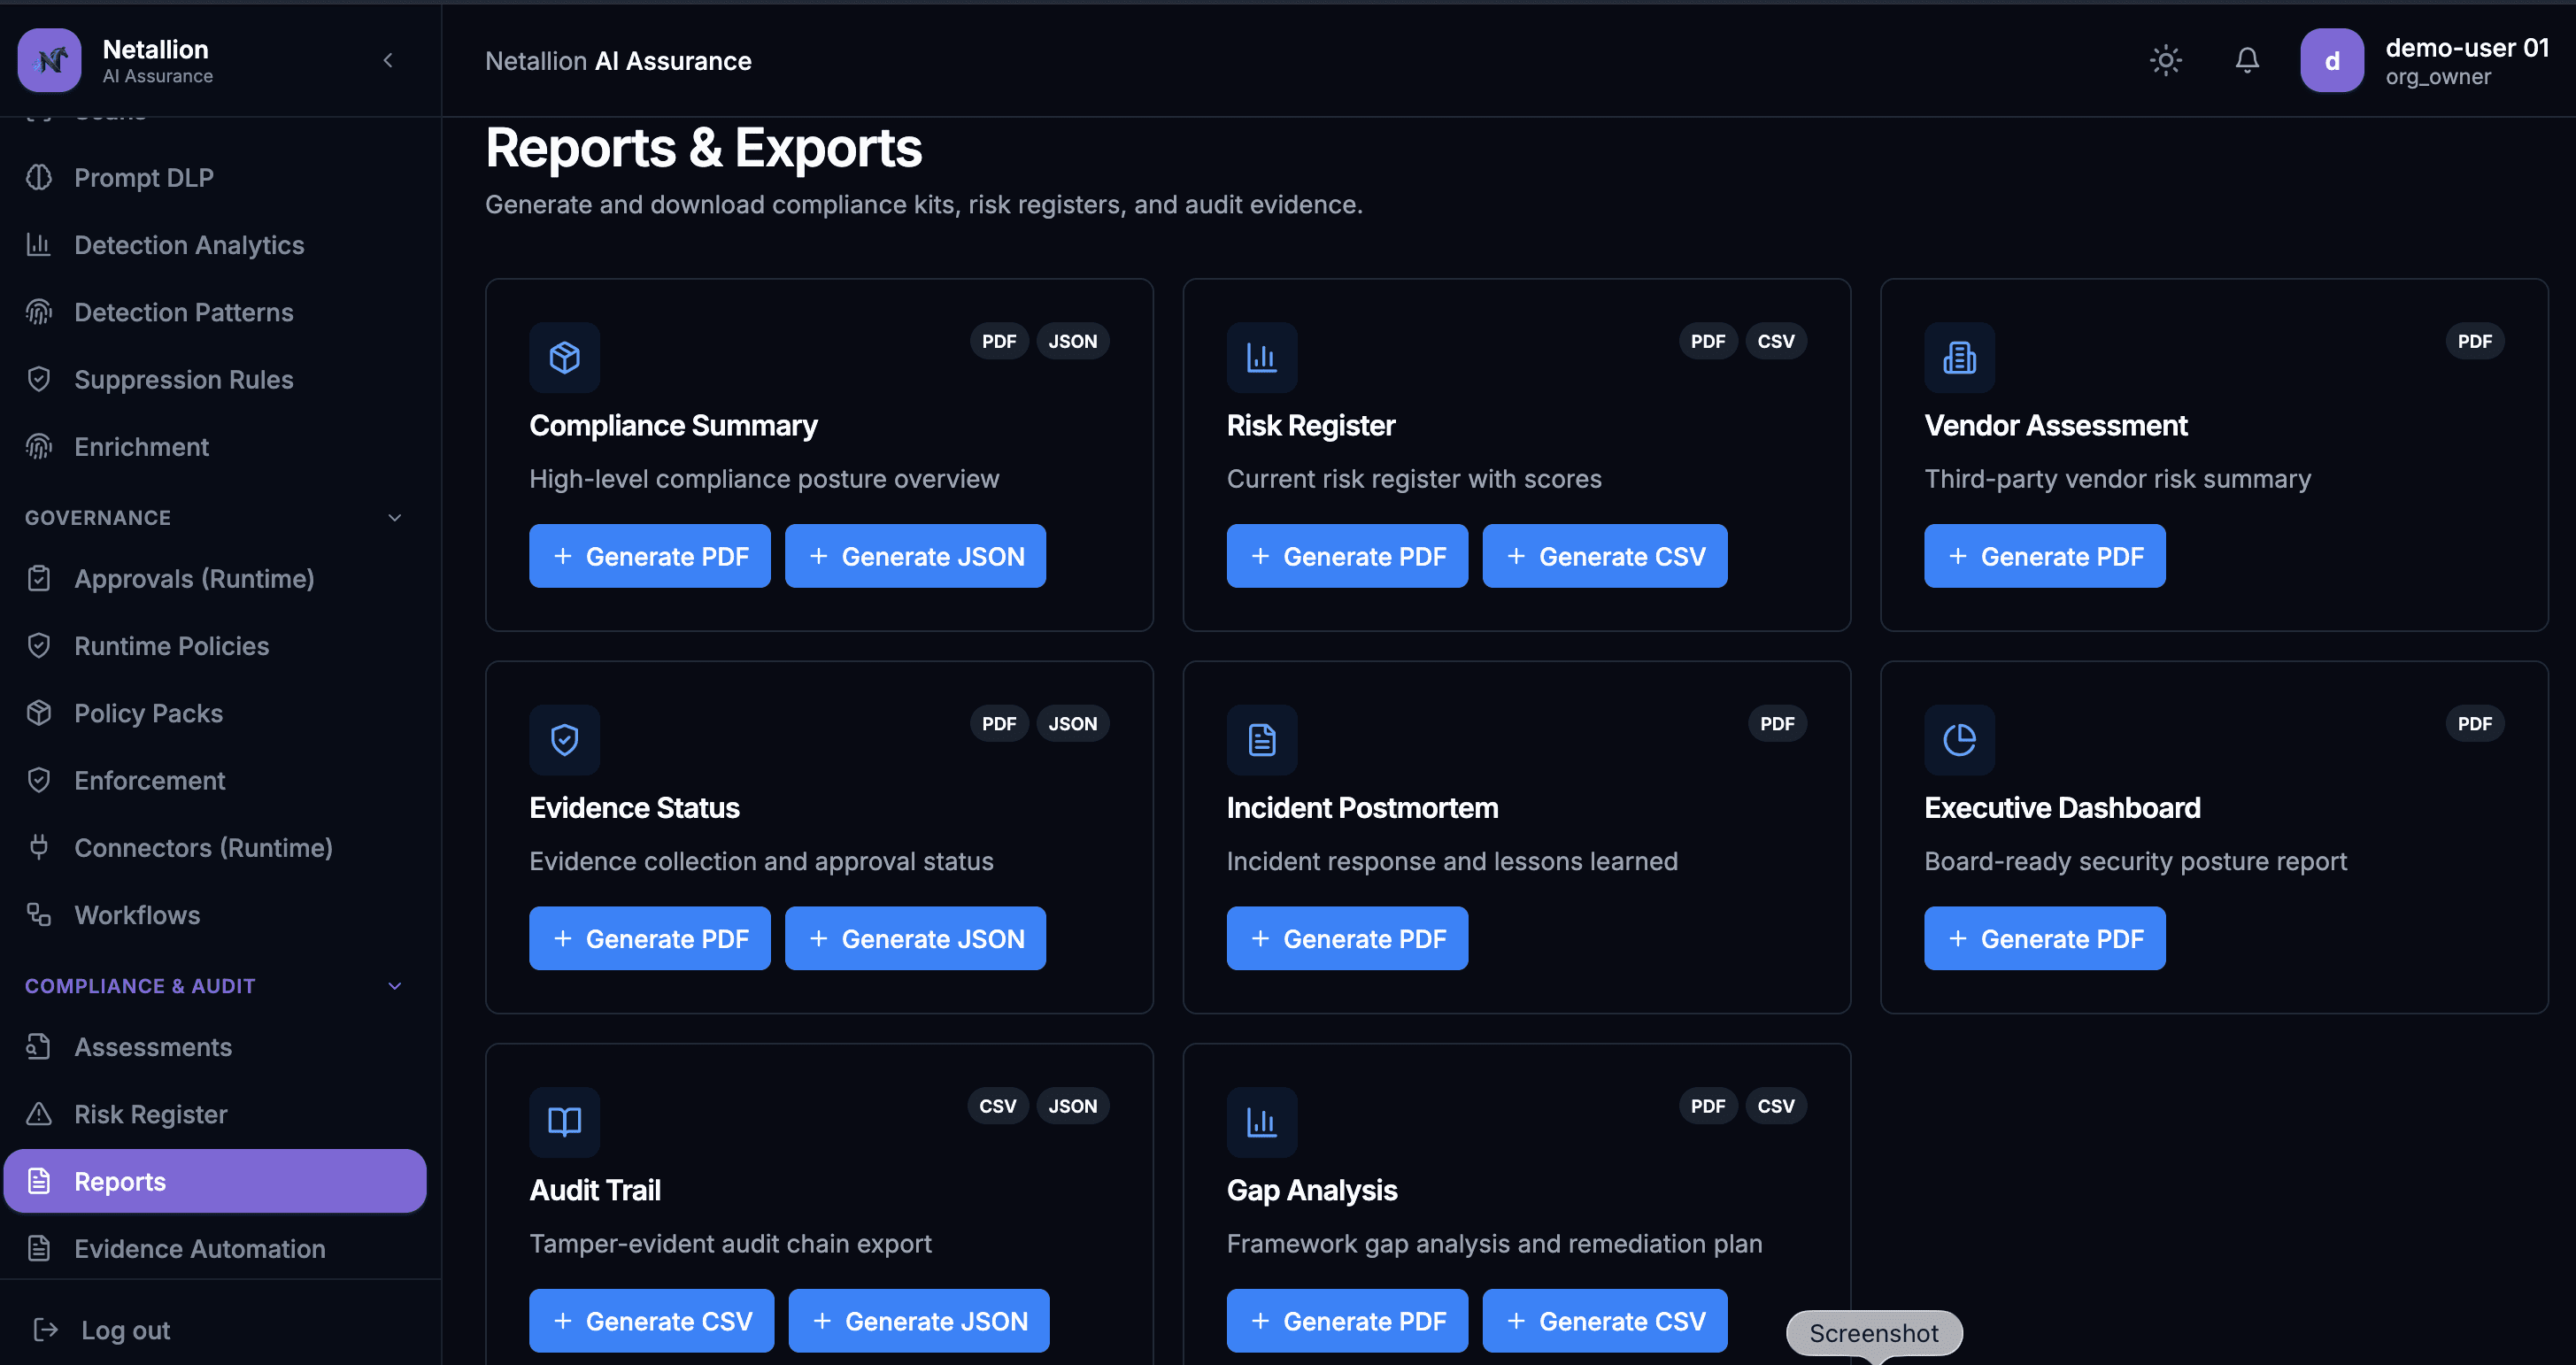2576x1365 pixels.
Task: Generate CSV for Audit Trail
Action: click(x=651, y=1321)
